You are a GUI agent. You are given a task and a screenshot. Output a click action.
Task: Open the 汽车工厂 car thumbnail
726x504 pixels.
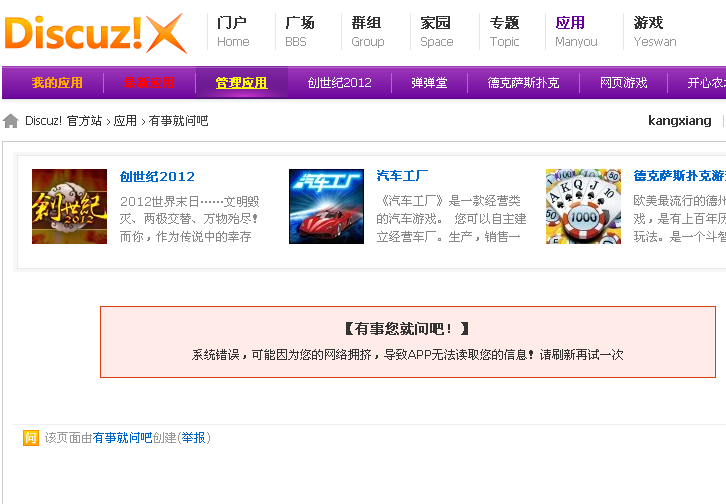pos(326,206)
